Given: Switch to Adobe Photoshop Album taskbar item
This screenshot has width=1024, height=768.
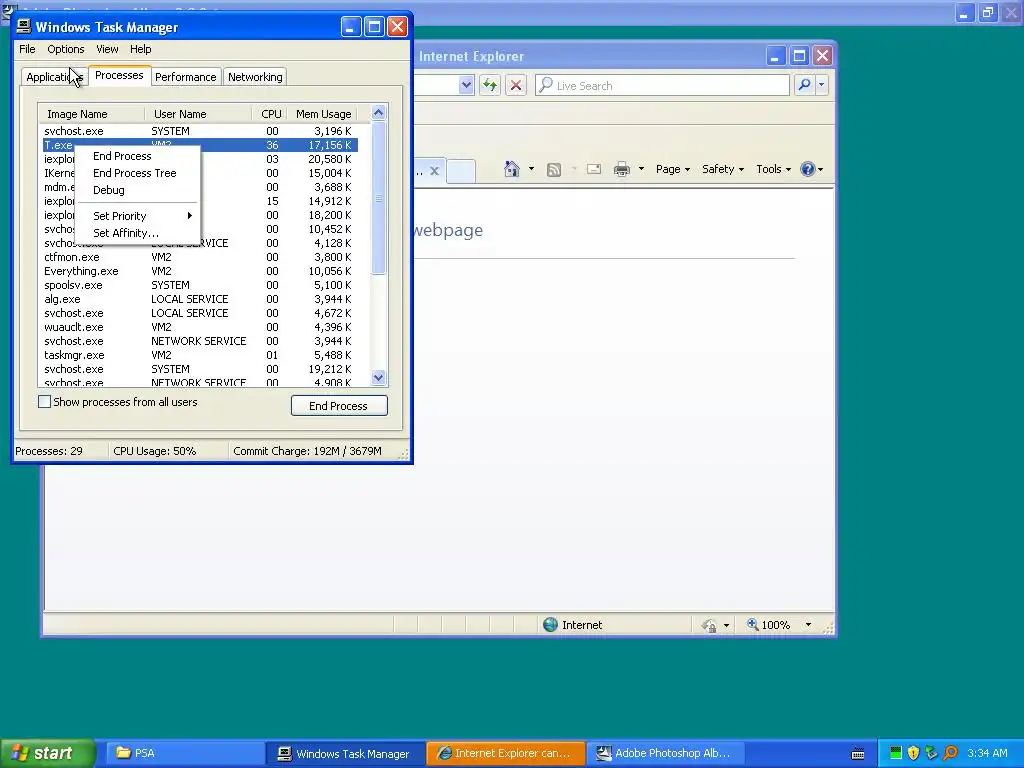Looking at the screenshot, I should [667, 754].
